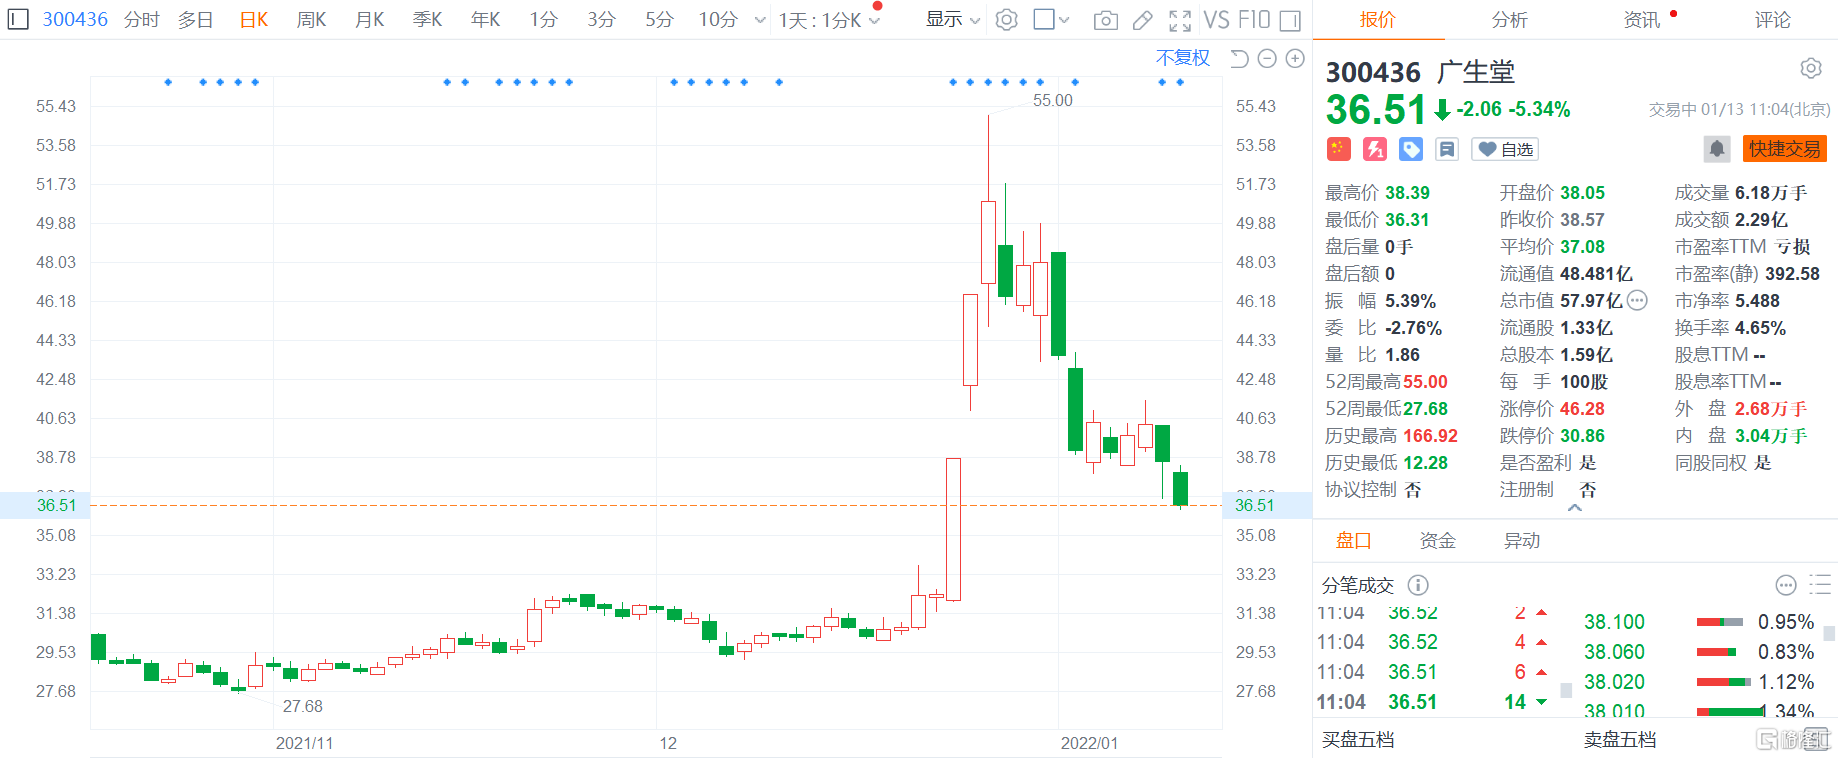Open info icon next to 分笔成交
The image size is (1839, 758).
pos(1418,585)
